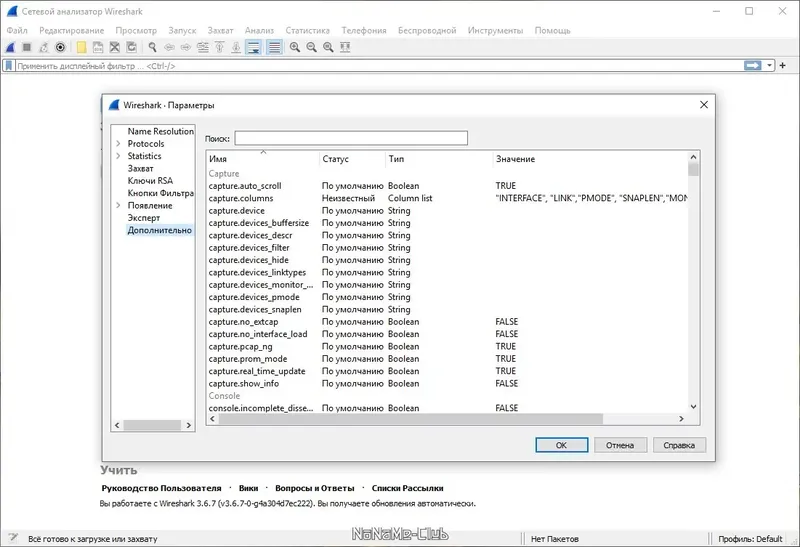The height and width of the screenshot is (547, 800).
Task: Click the preferences list scroll-down arrow
Action: point(693,407)
